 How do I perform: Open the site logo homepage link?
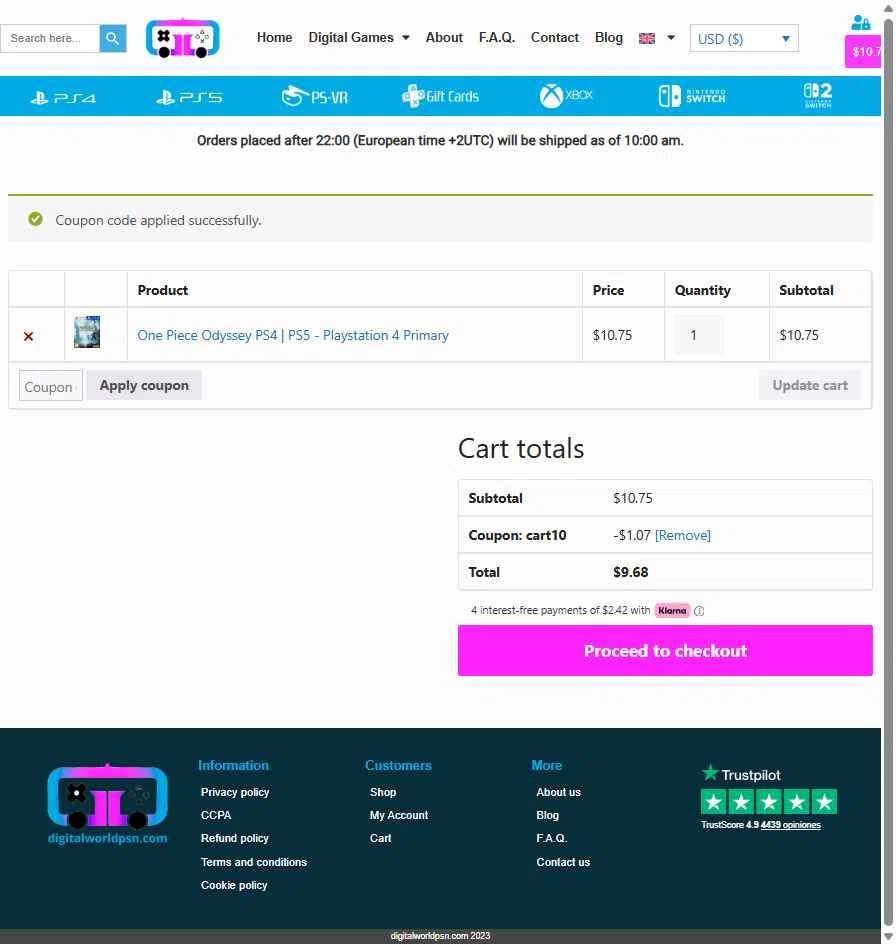[x=182, y=39]
